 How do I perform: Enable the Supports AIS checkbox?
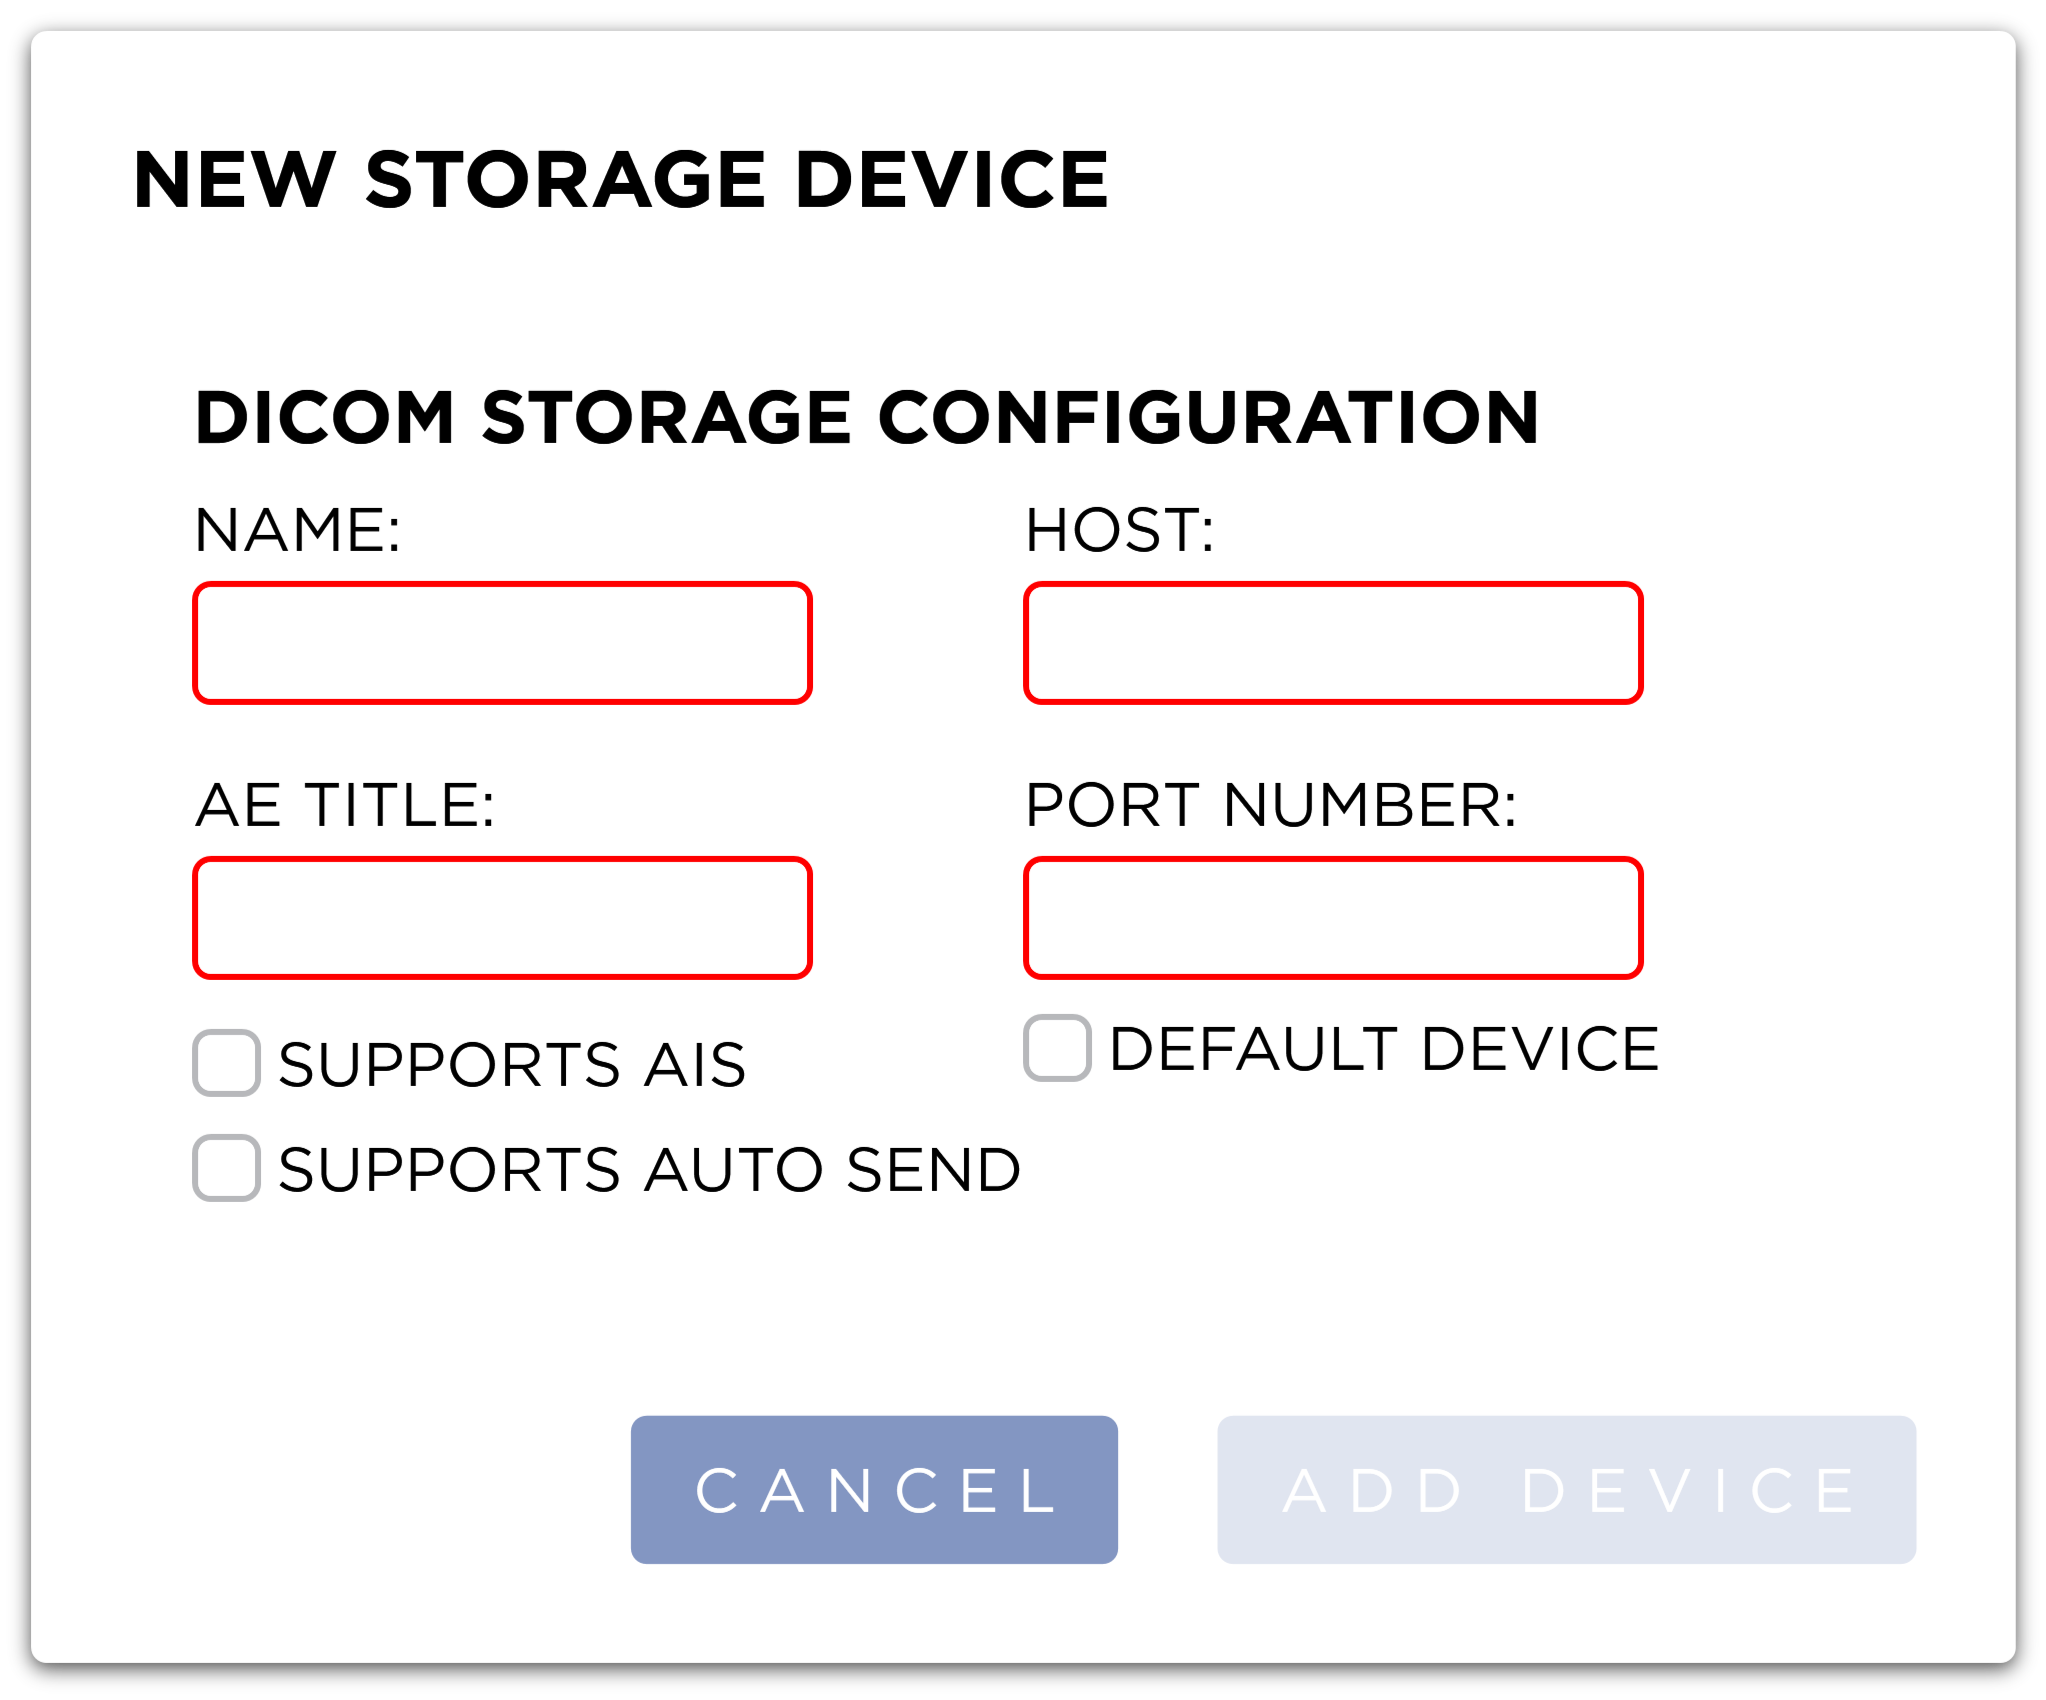tap(227, 1063)
